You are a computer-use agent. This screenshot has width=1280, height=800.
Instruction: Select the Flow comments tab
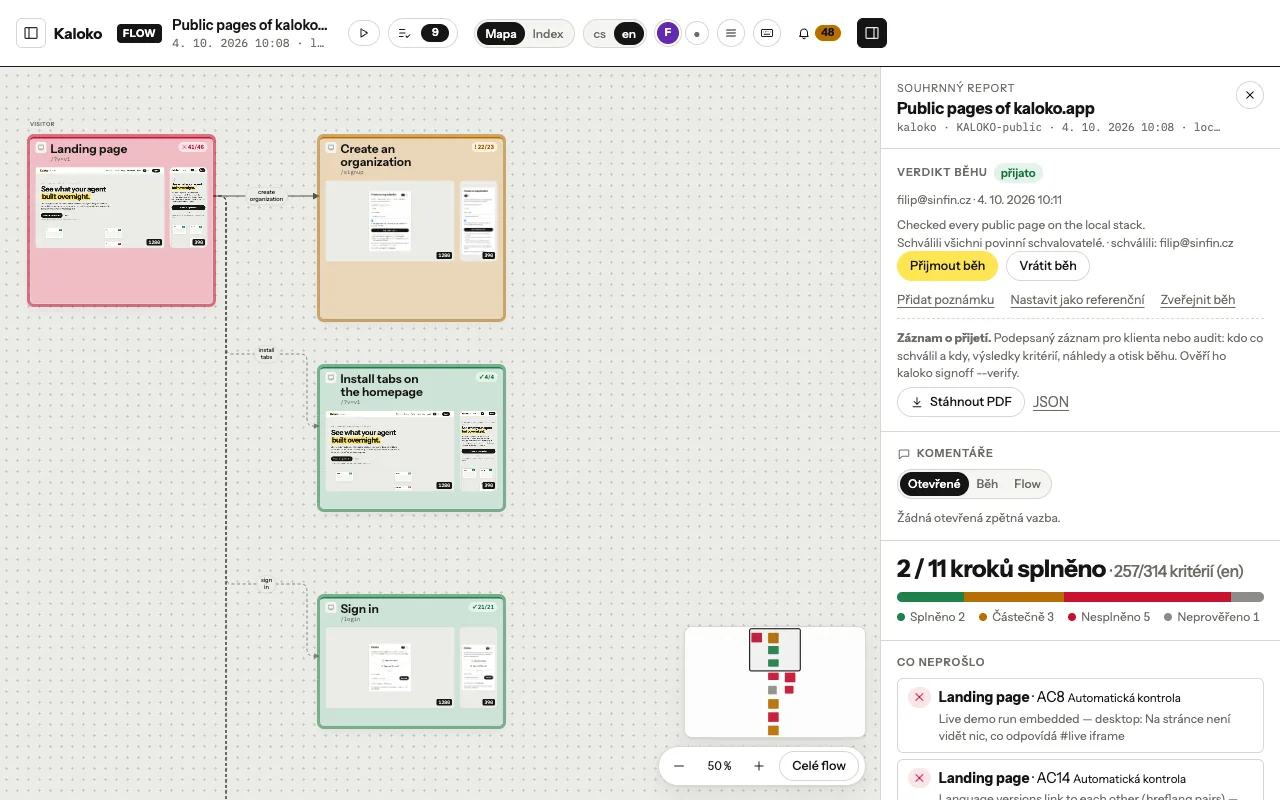tap(1027, 484)
